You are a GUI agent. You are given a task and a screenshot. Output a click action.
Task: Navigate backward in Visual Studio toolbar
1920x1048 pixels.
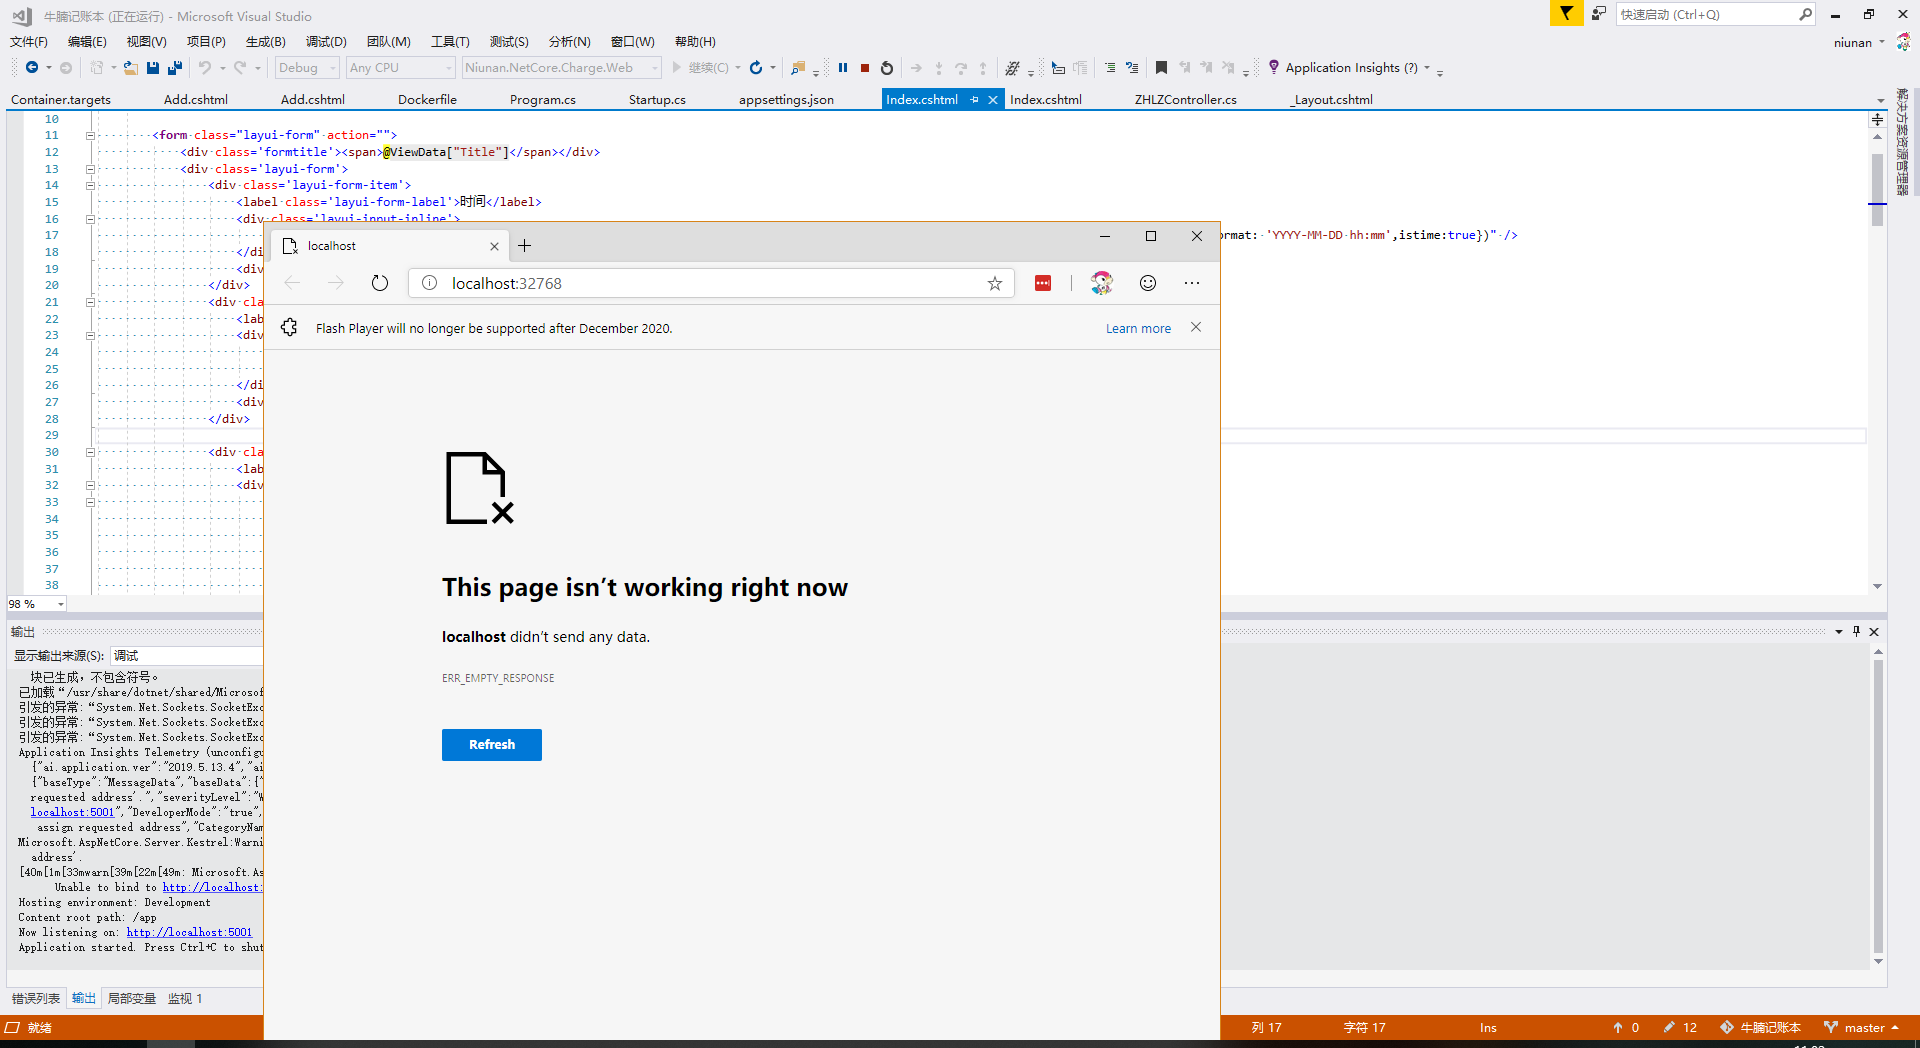(x=32, y=68)
